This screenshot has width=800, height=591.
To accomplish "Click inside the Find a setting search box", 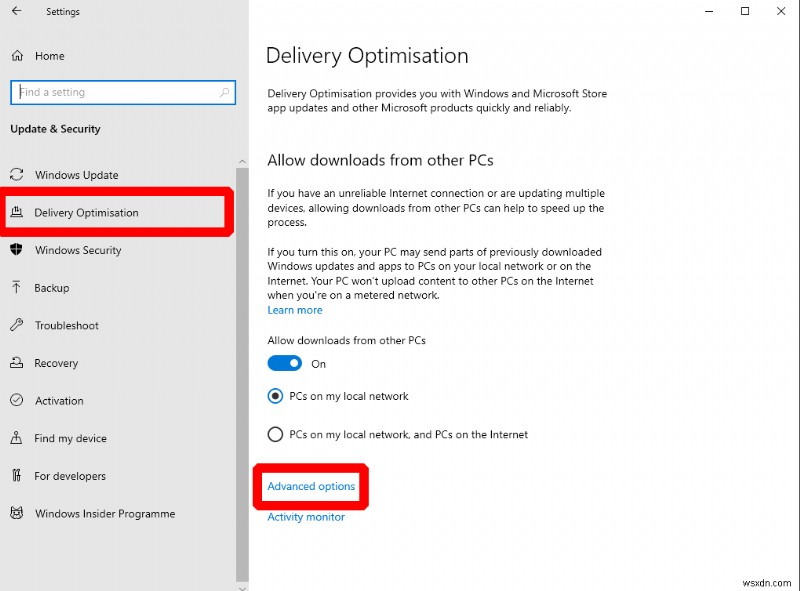I will click(122, 92).
